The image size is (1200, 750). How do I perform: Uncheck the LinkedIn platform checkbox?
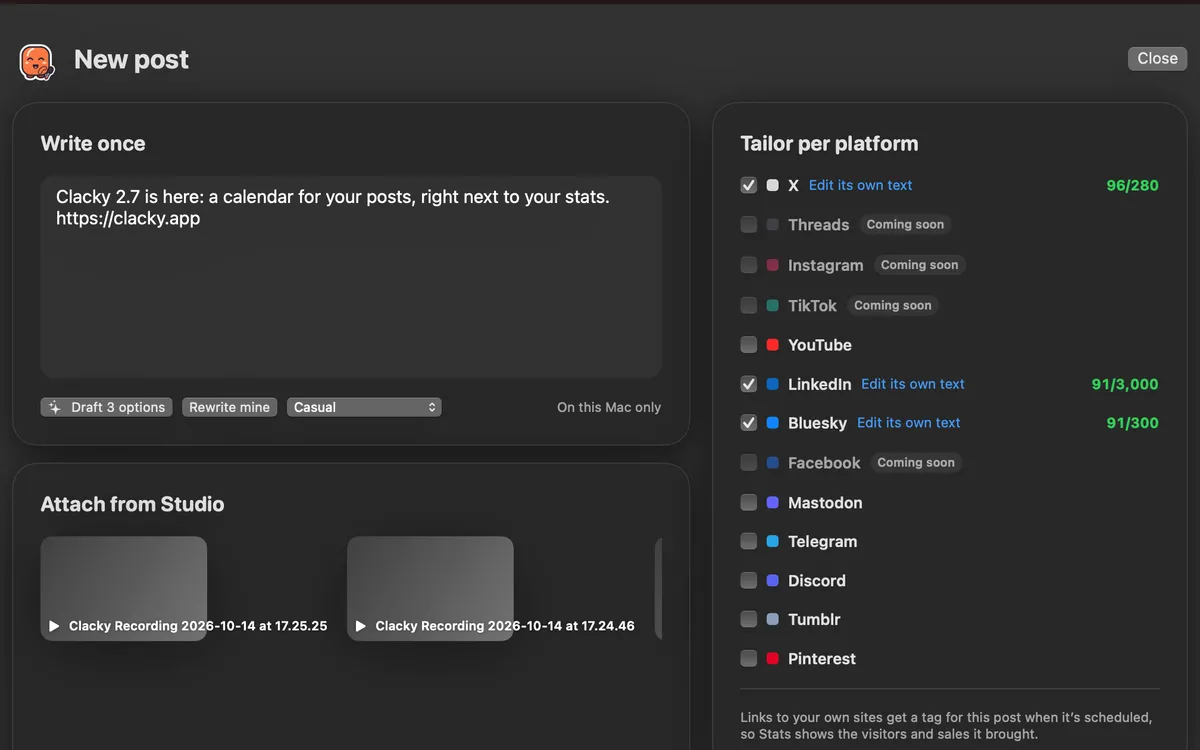click(749, 384)
